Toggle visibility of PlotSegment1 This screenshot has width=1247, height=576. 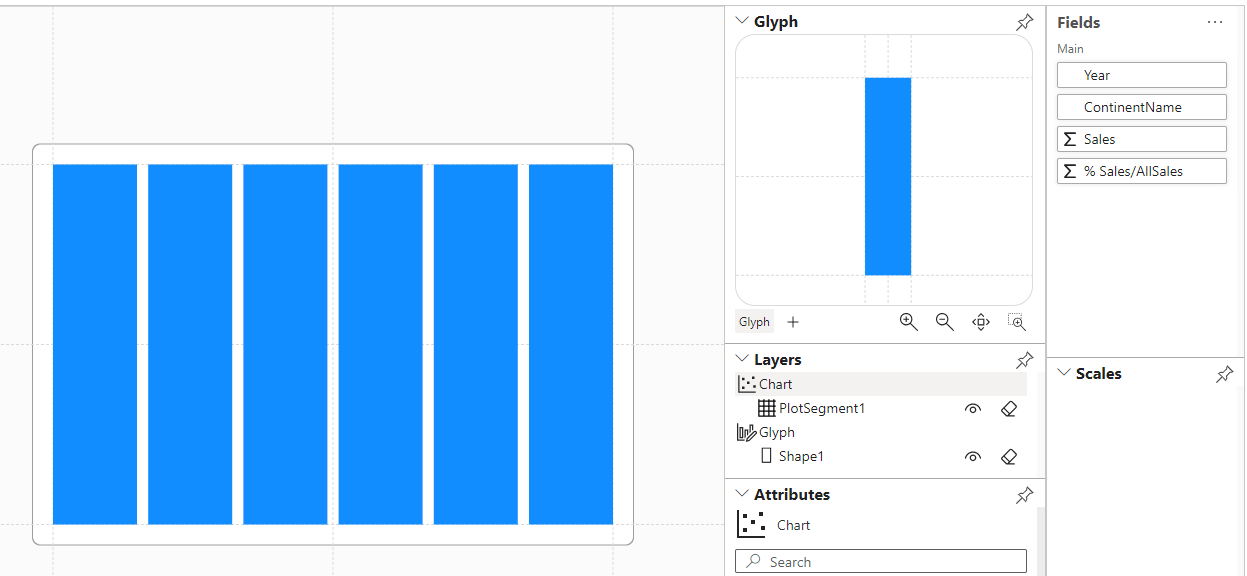(x=973, y=409)
